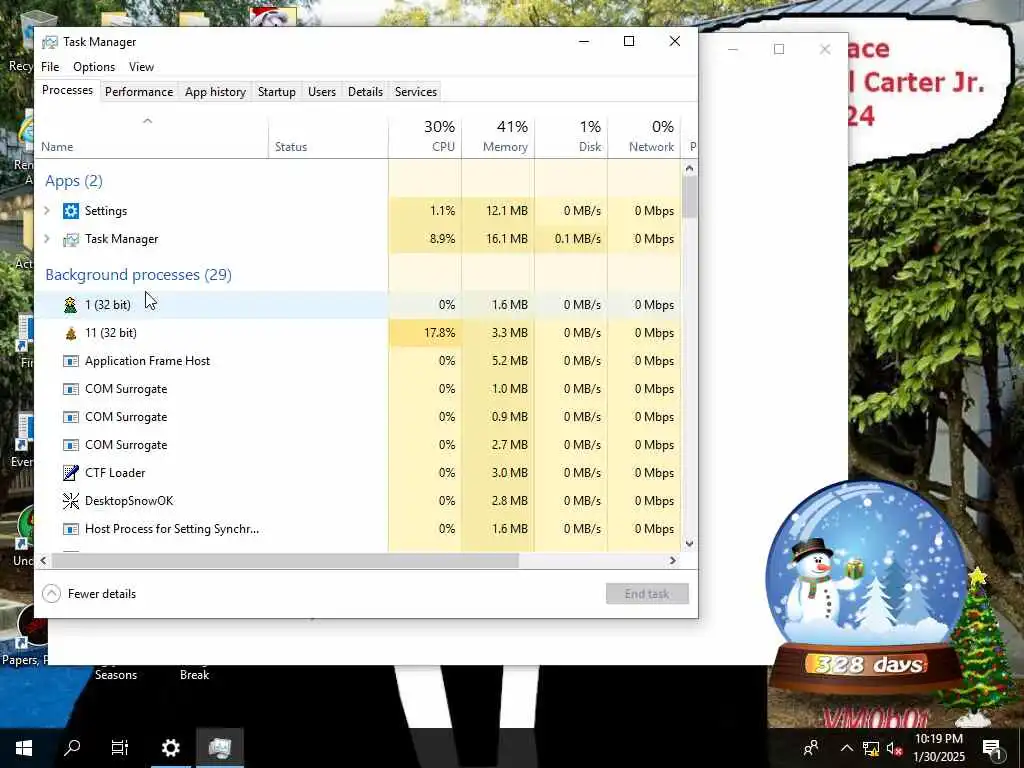The height and width of the screenshot is (768, 1024).
Task: Click the Name column header
Action: point(152,136)
